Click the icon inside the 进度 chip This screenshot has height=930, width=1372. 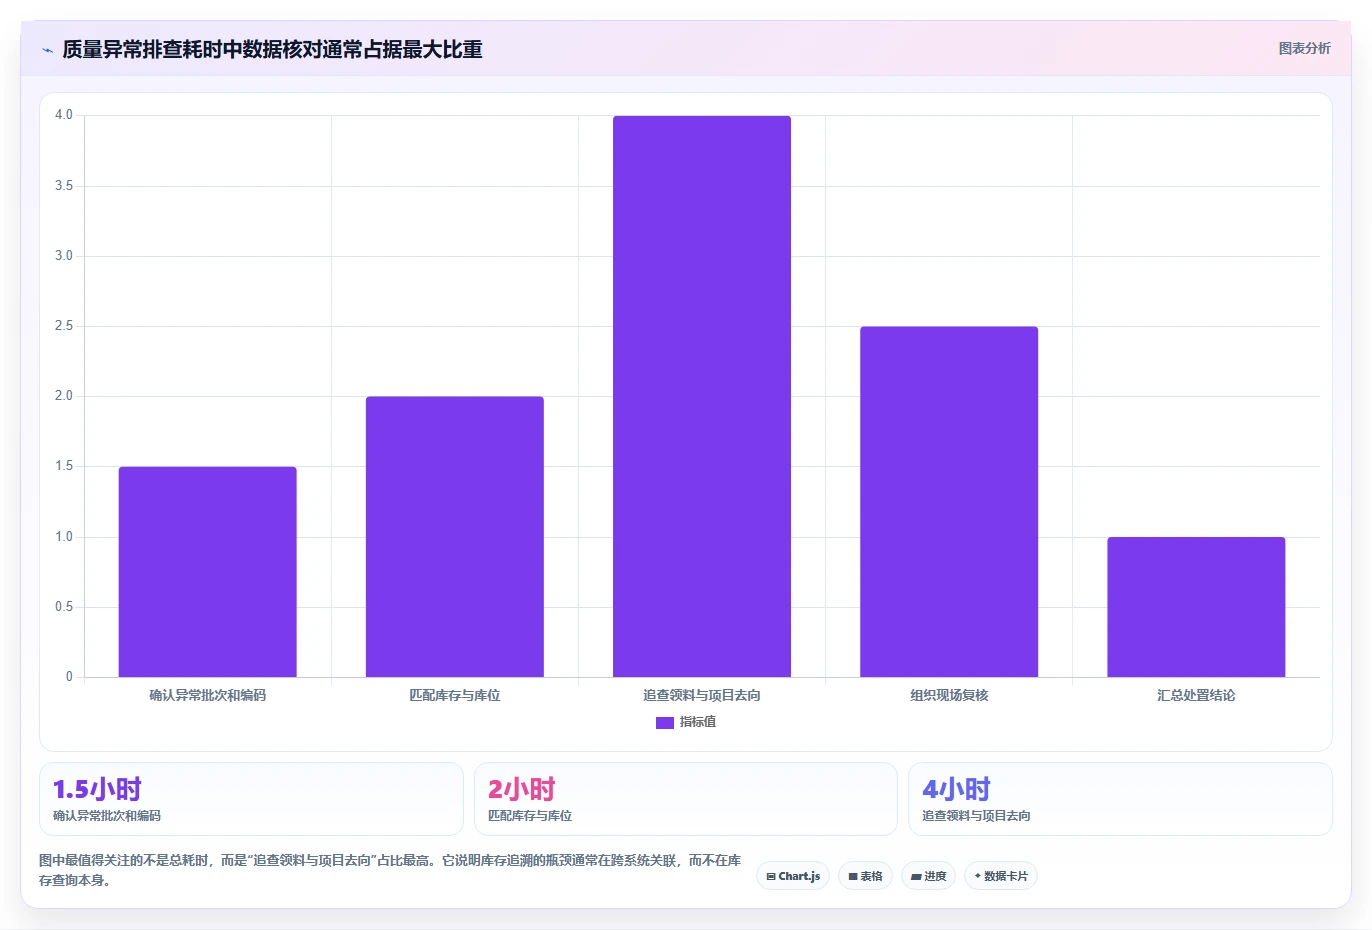click(x=916, y=876)
